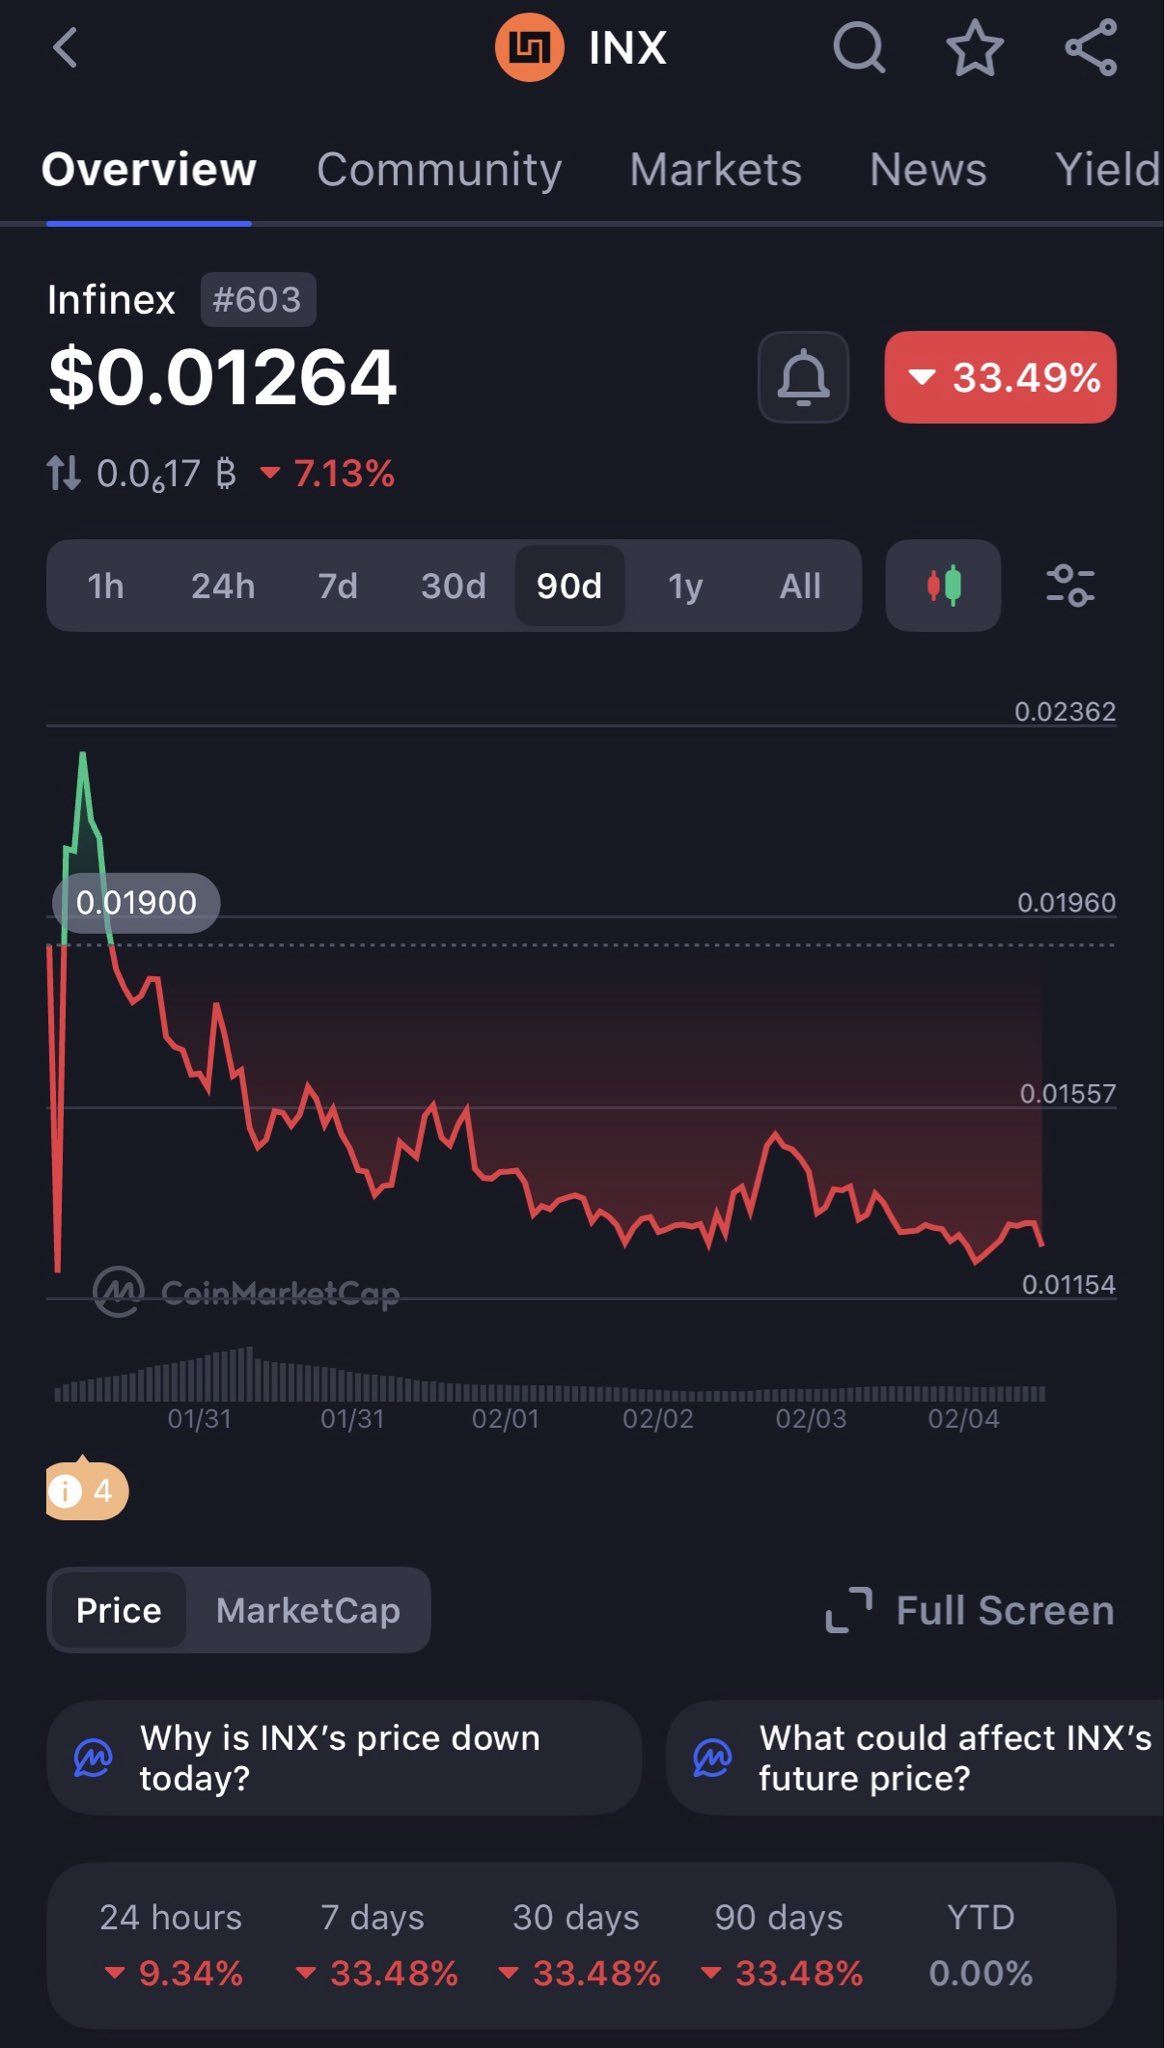This screenshot has height=2048, width=1164.
Task: Tap the BTC price swap arrows icon
Action: click(x=64, y=473)
